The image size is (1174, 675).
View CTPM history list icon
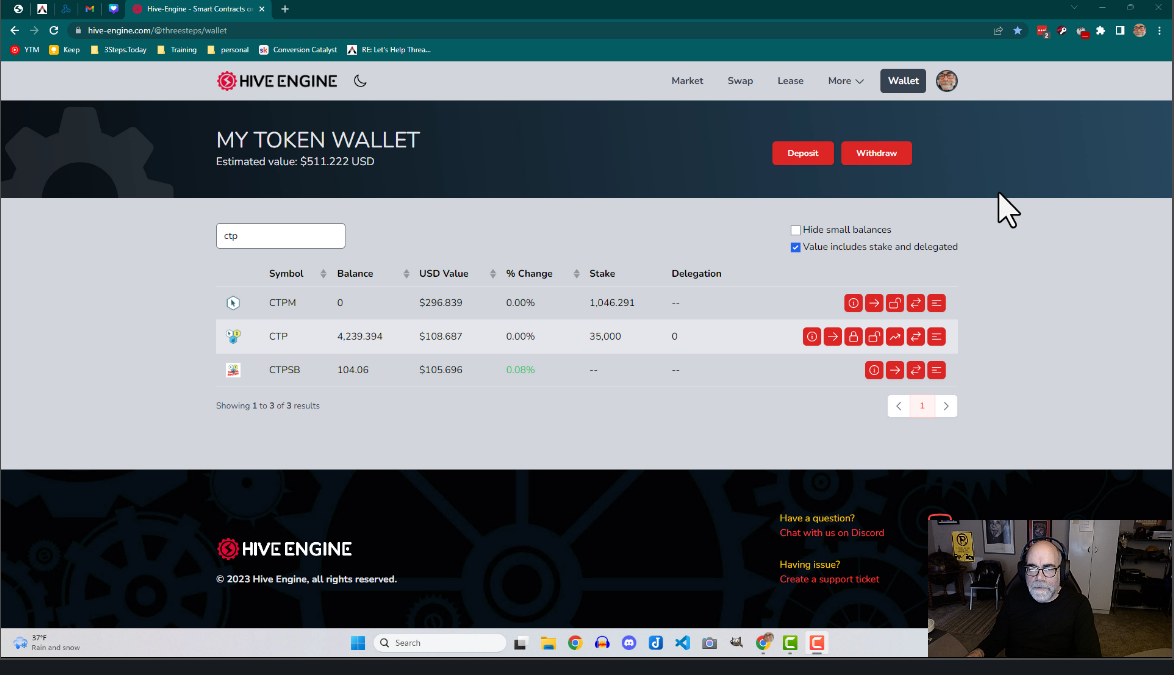pyautogui.click(x=937, y=303)
